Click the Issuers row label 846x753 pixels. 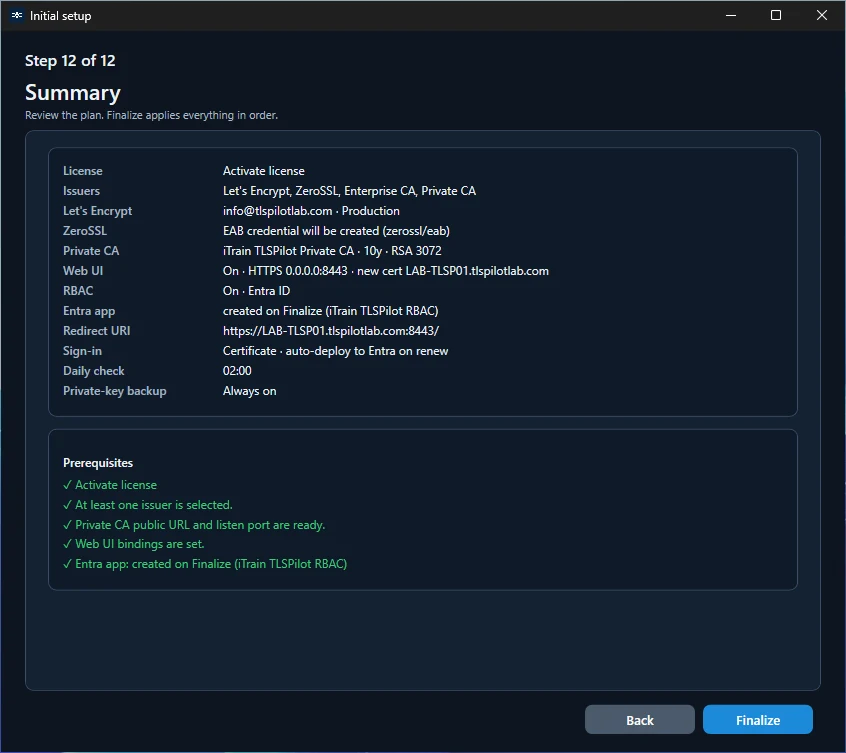click(x=81, y=191)
